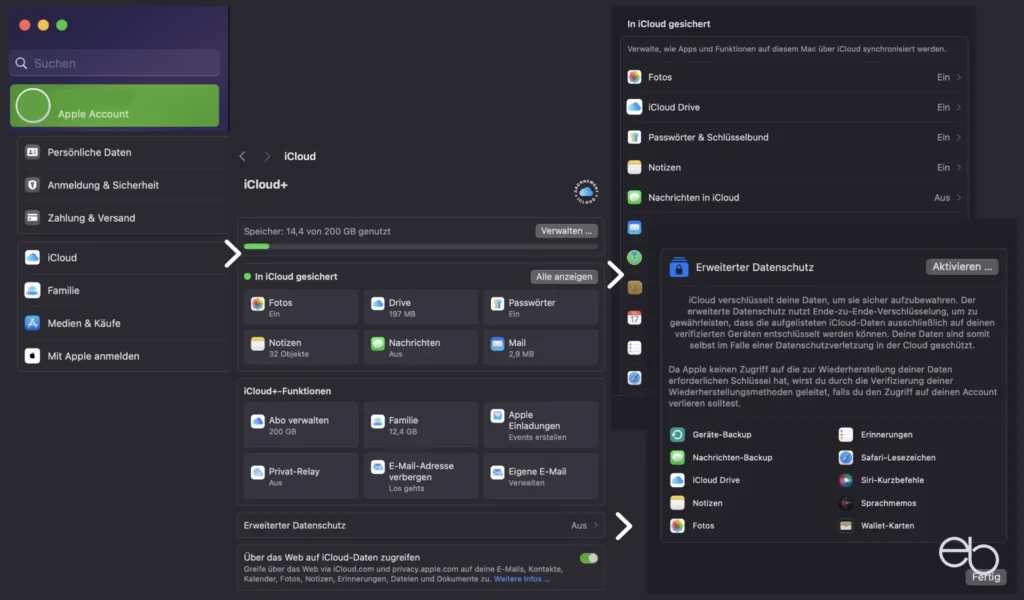The width and height of the screenshot is (1024, 600).
Task: Click the Fertig button
Action: (x=985, y=576)
